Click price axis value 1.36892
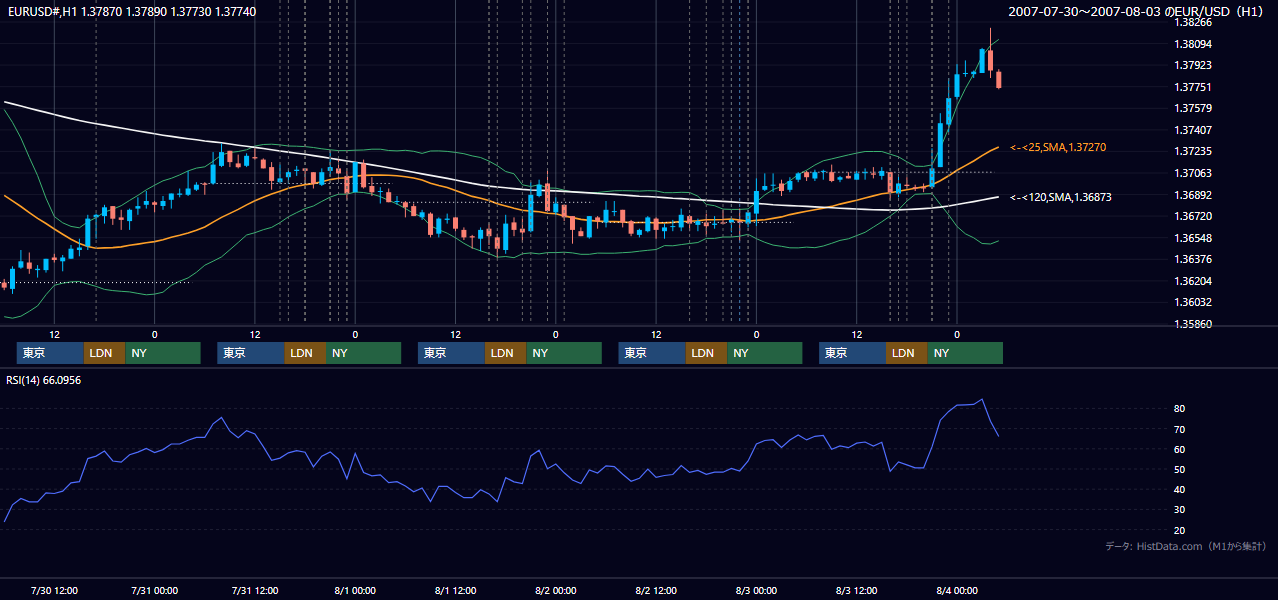The image size is (1278, 600). tap(1192, 195)
